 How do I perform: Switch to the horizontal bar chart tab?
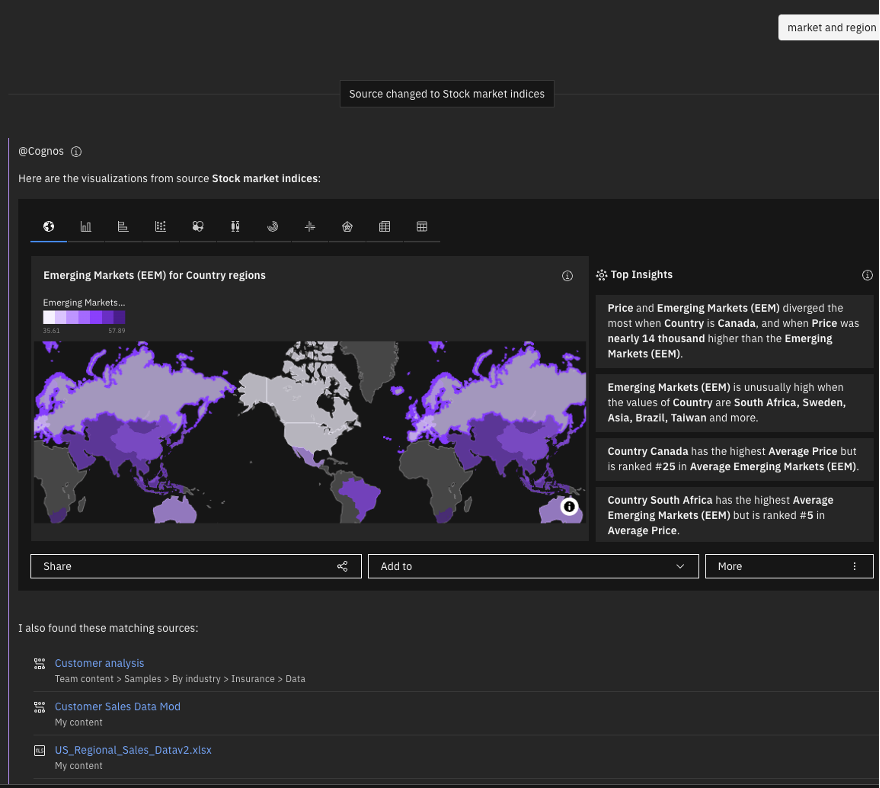(x=123, y=227)
